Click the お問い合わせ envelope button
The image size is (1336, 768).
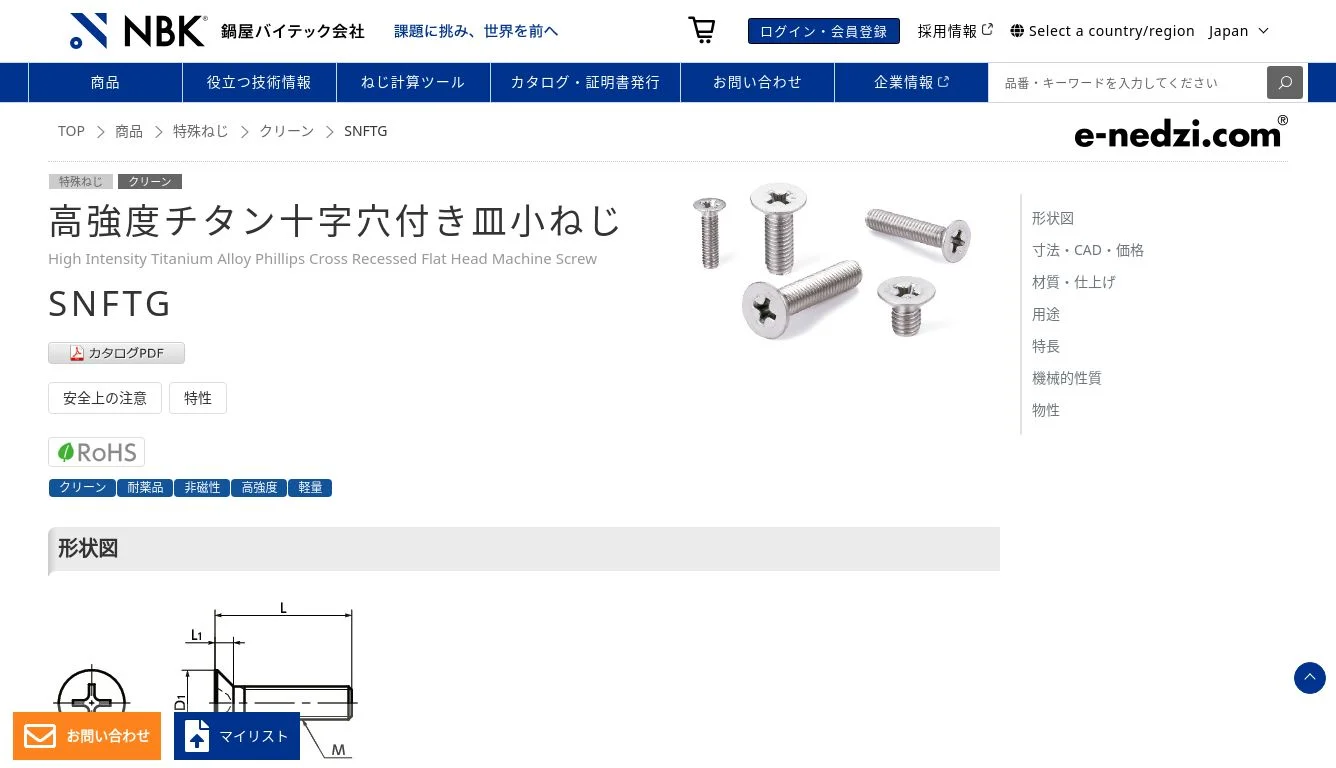(x=87, y=736)
